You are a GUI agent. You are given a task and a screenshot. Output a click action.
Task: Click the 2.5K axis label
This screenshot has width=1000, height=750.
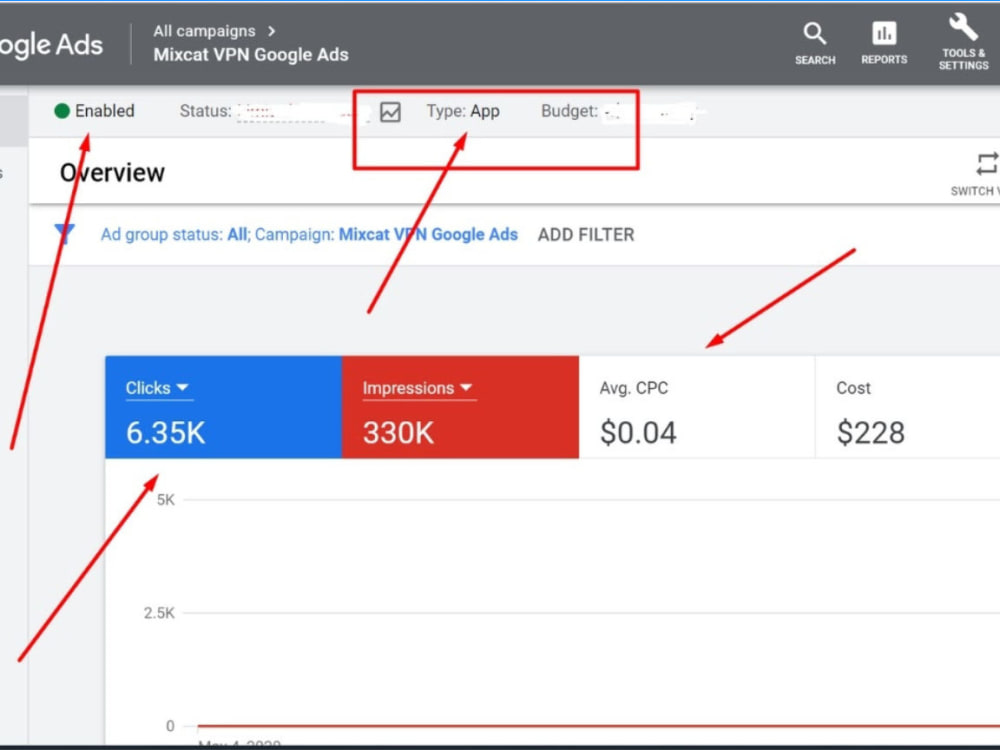[x=159, y=614]
